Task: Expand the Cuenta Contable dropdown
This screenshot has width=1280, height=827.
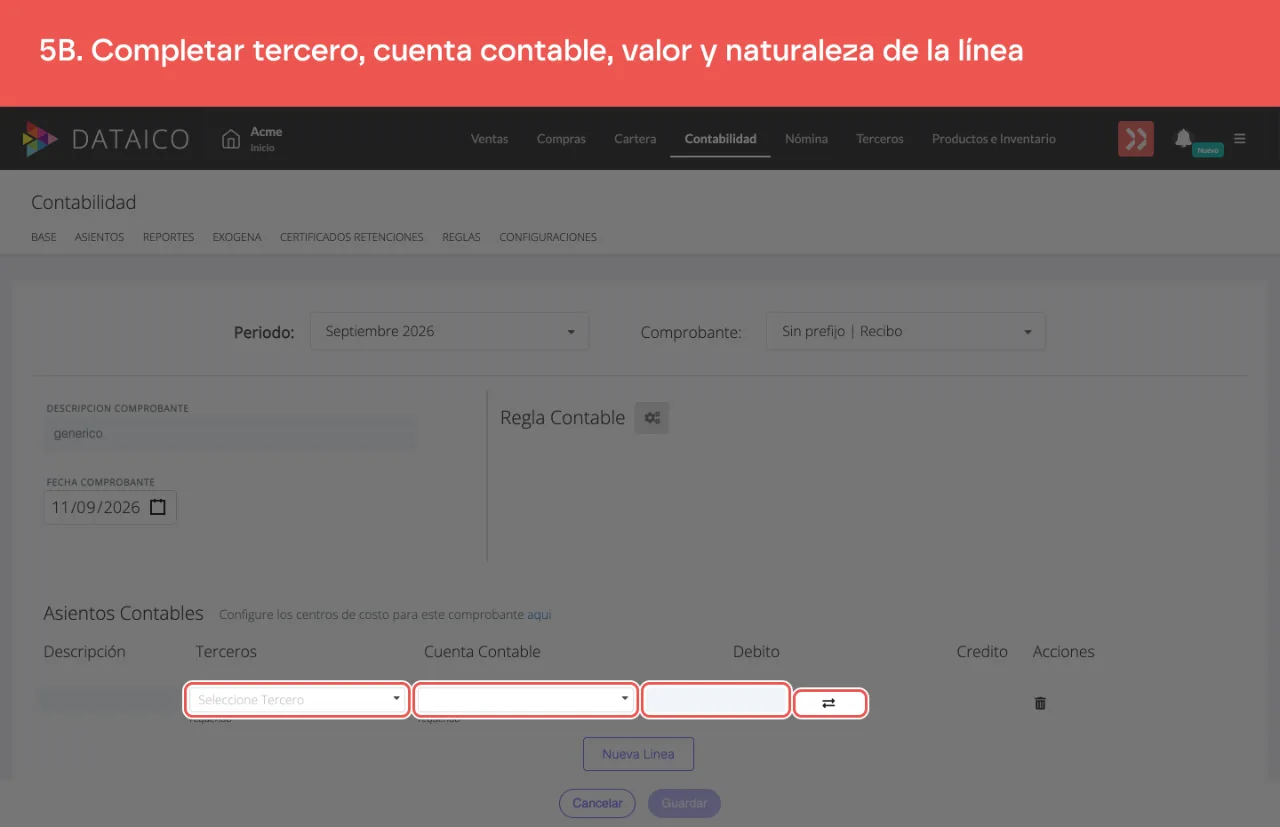Action: pos(526,699)
